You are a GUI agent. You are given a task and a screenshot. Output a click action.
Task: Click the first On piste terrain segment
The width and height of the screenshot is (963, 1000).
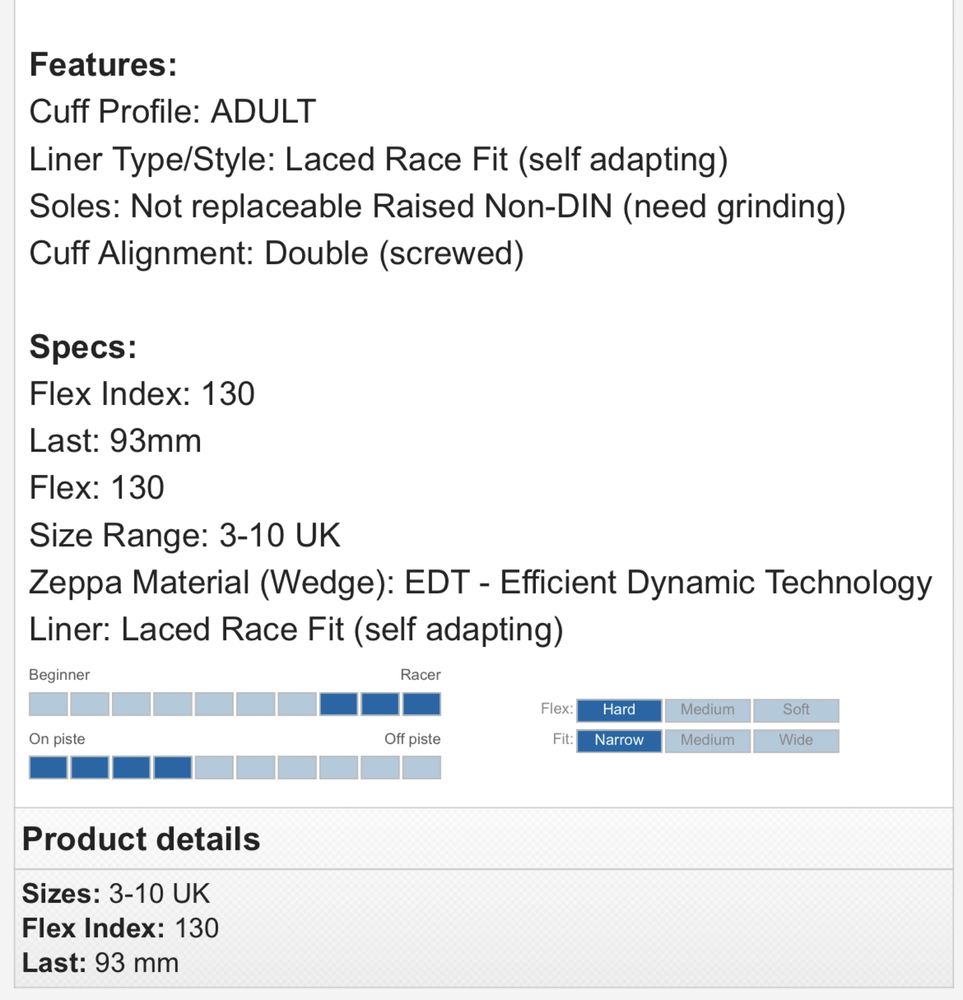pos(48,767)
